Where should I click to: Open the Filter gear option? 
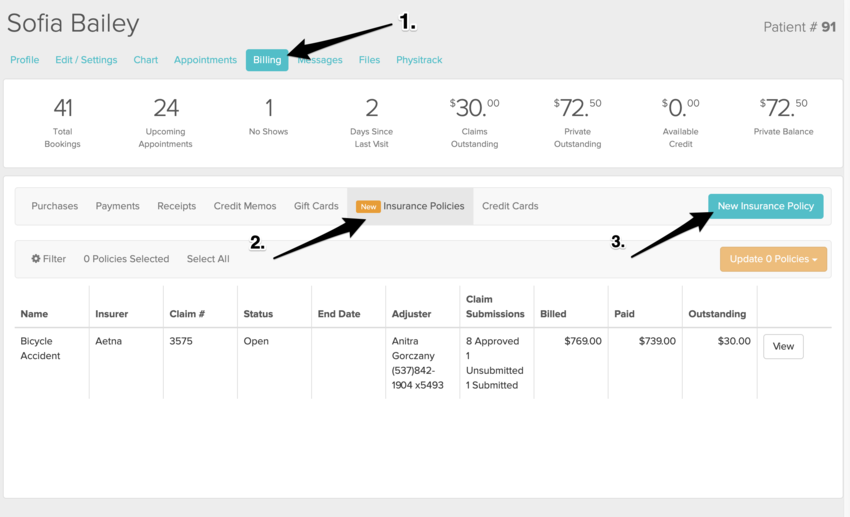(x=48, y=259)
